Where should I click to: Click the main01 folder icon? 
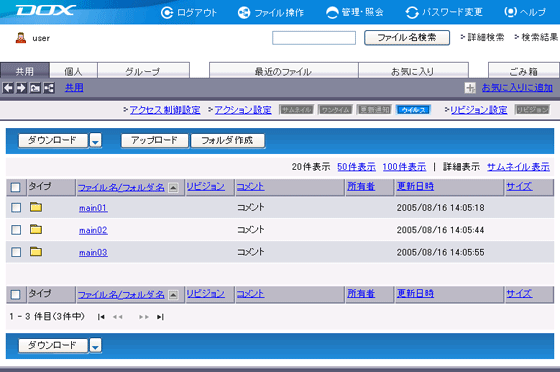36,207
